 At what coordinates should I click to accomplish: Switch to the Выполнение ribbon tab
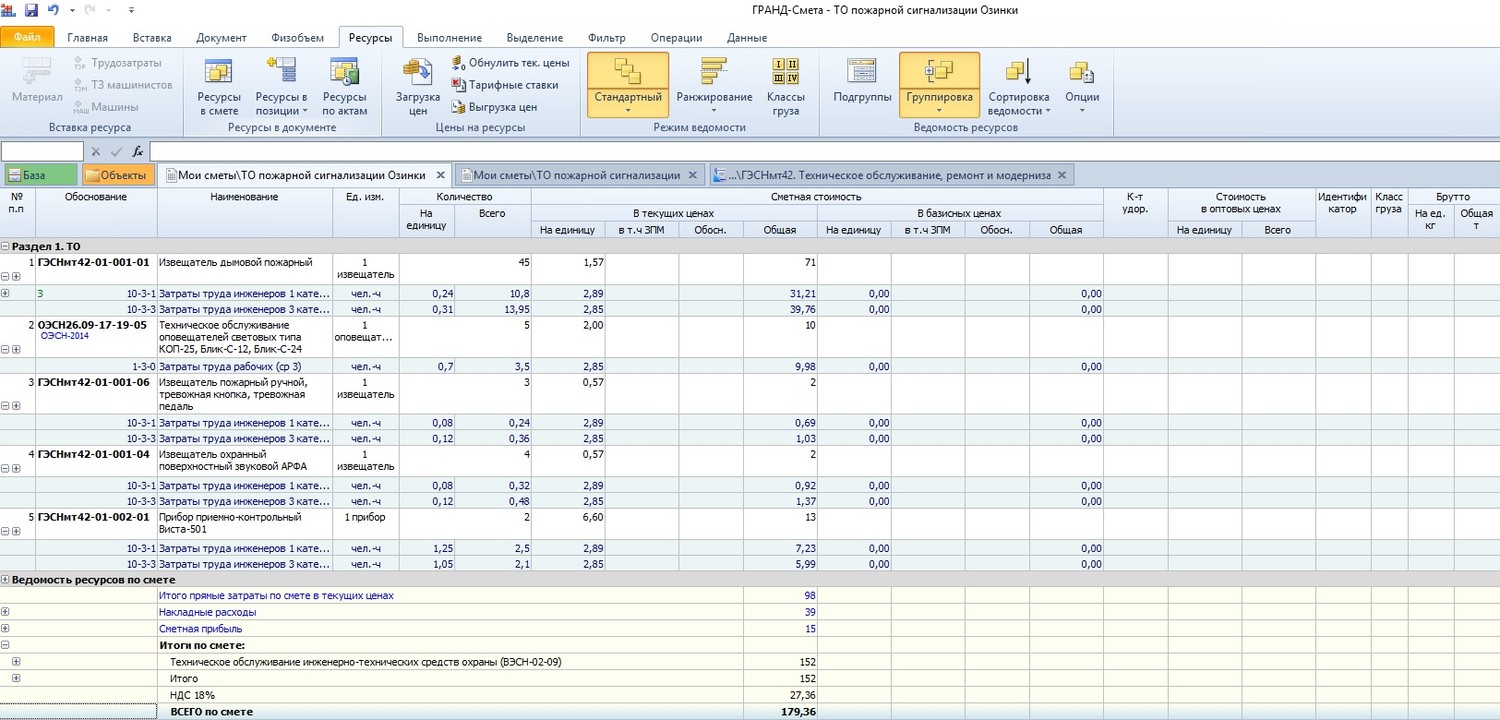(x=449, y=38)
